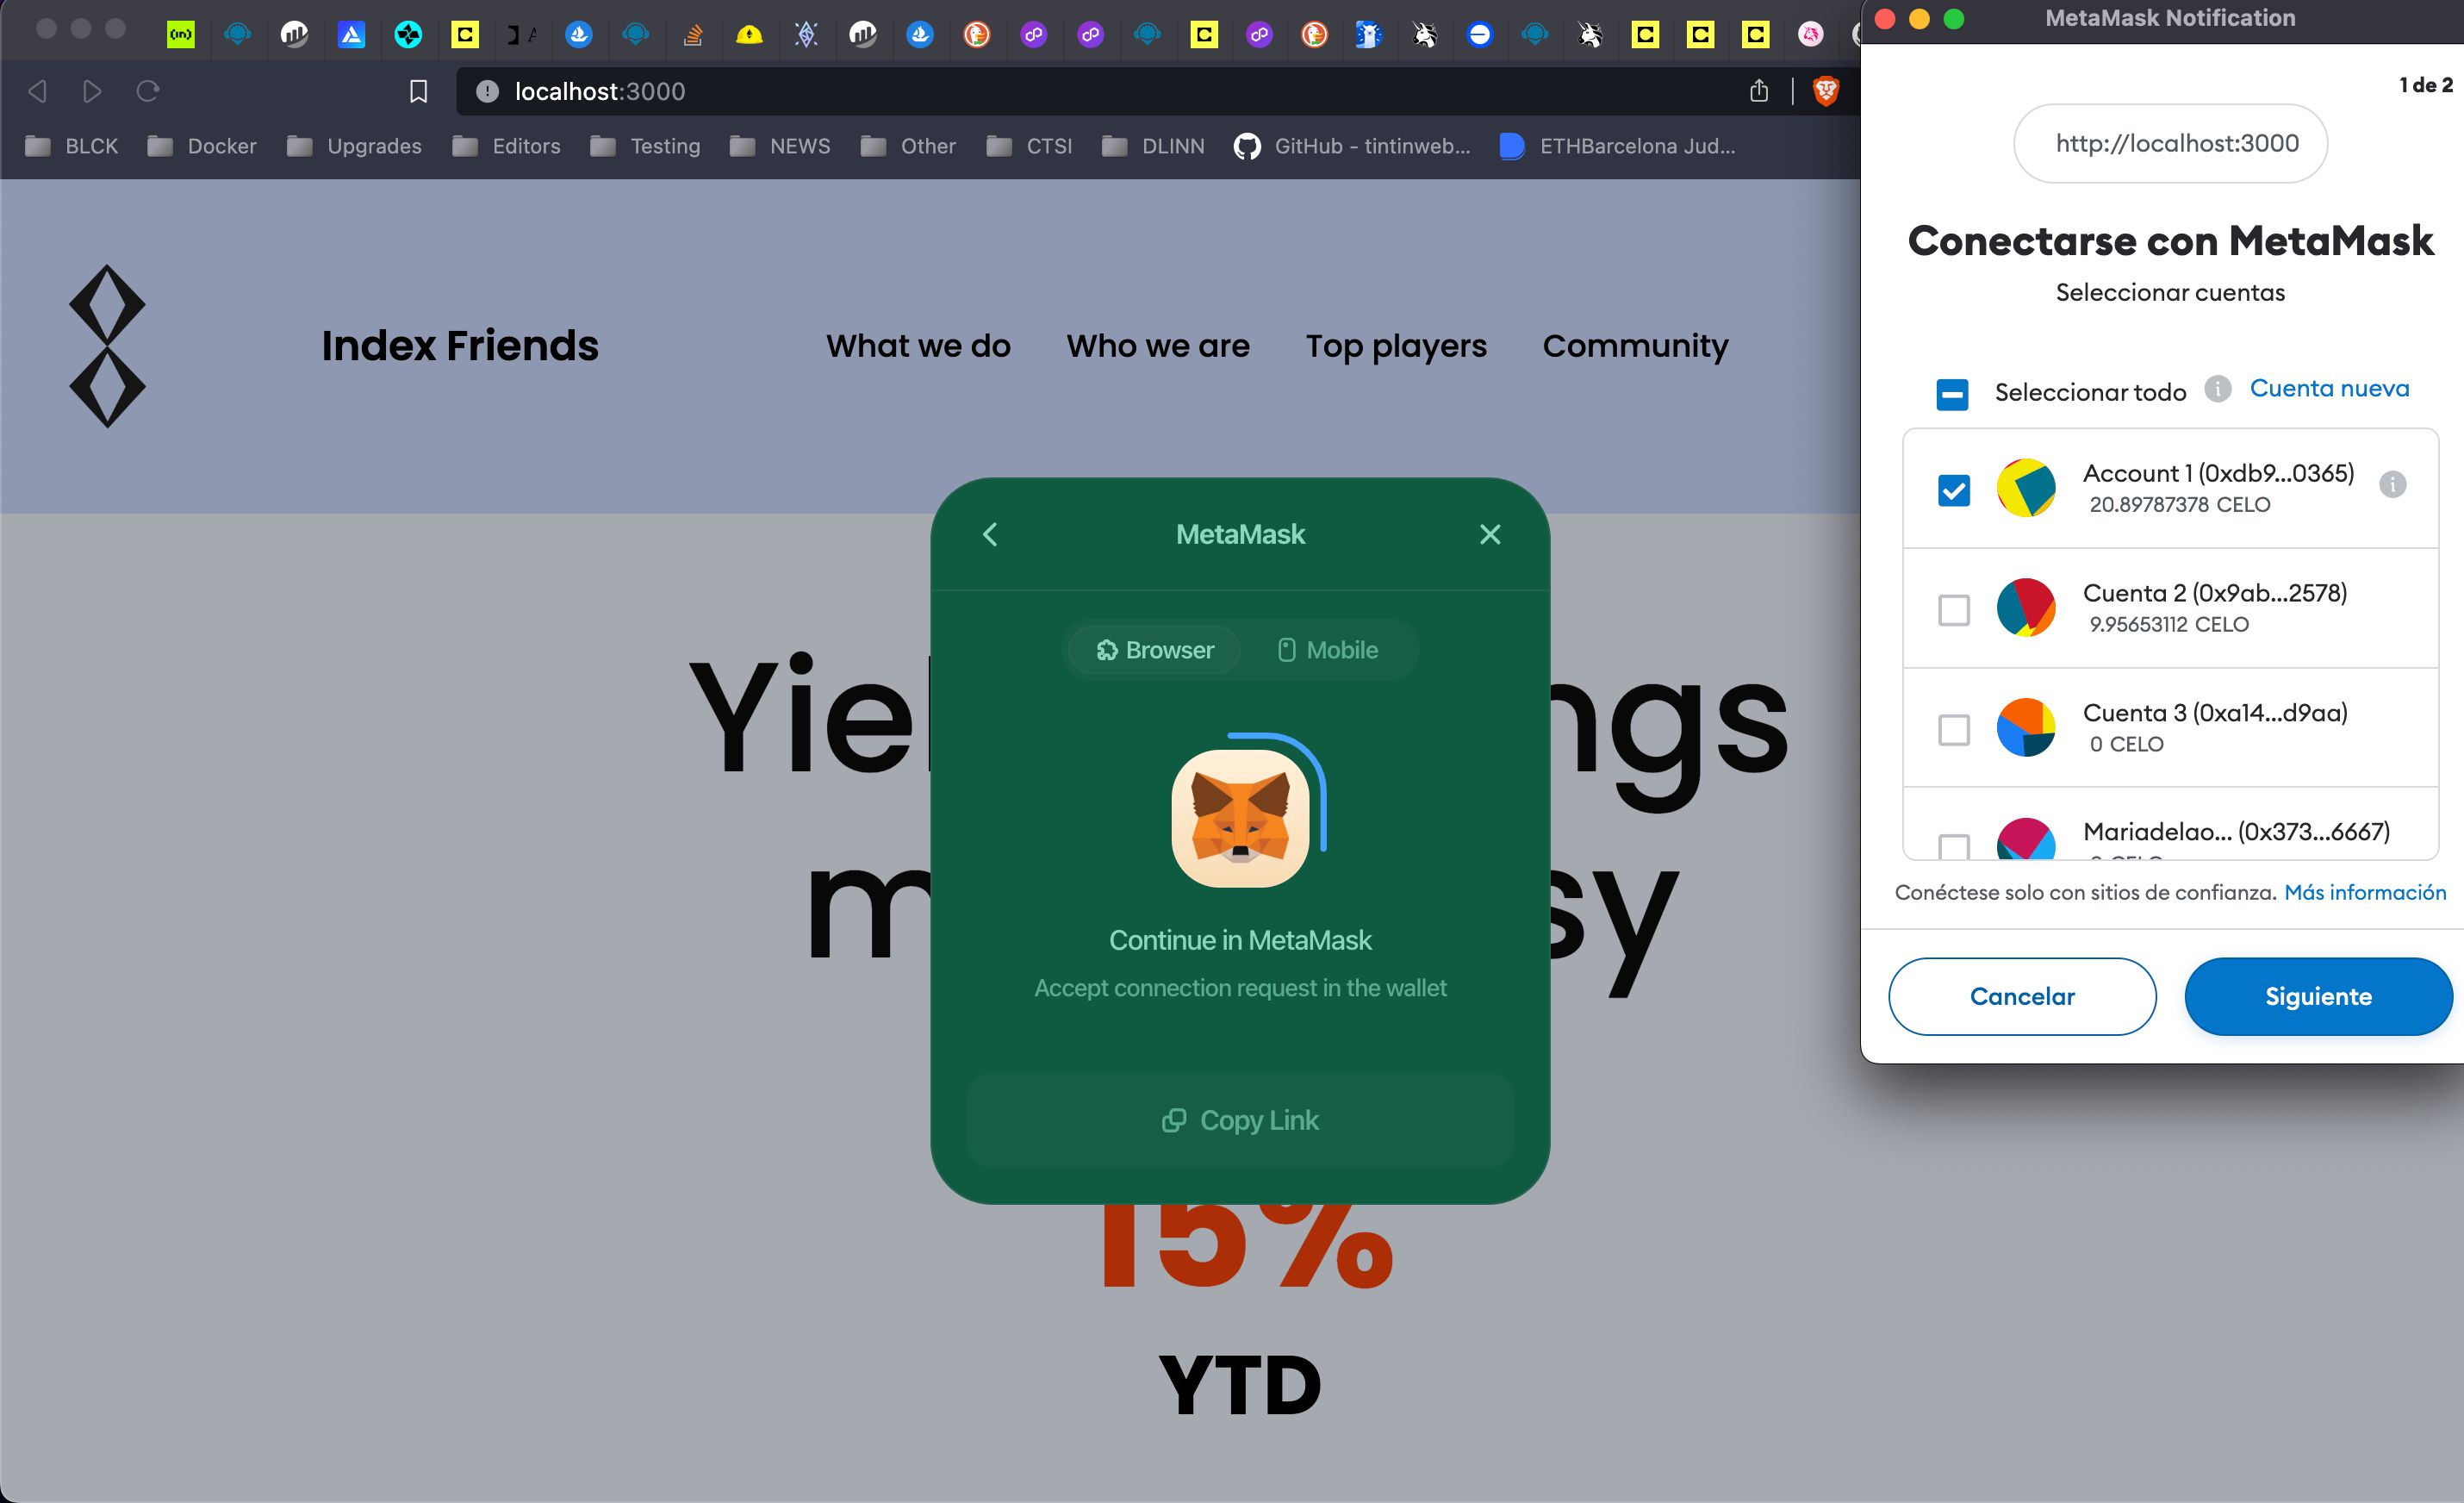Switch to the pink unicorn favicon tab
2464x1503 pixels.
(1811, 35)
